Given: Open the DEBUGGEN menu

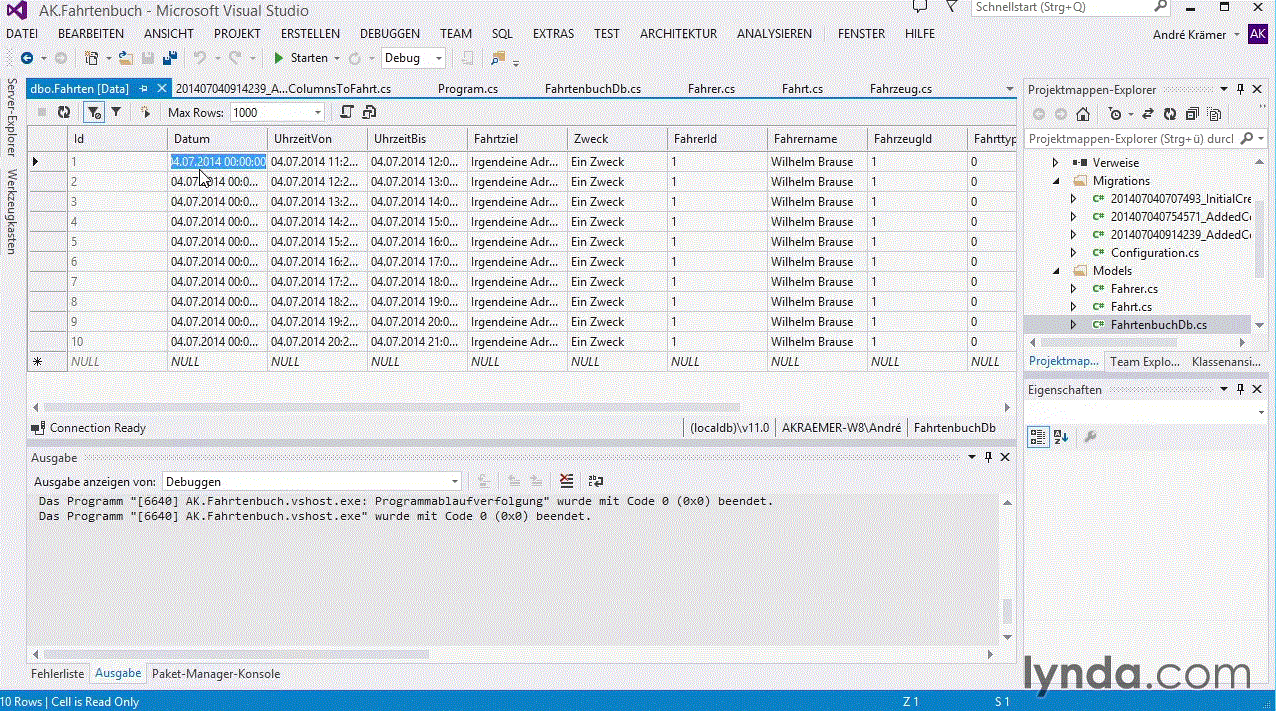Looking at the screenshot, I should point(390,33).
